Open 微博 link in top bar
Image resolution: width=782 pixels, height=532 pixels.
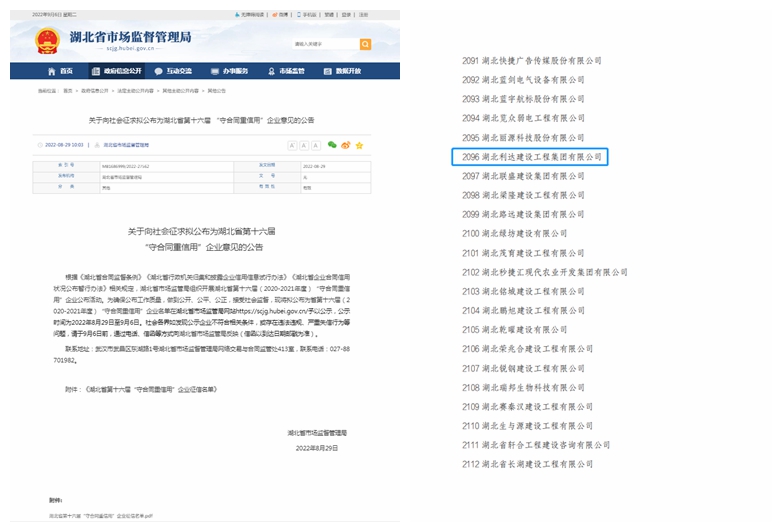[281, 15]
